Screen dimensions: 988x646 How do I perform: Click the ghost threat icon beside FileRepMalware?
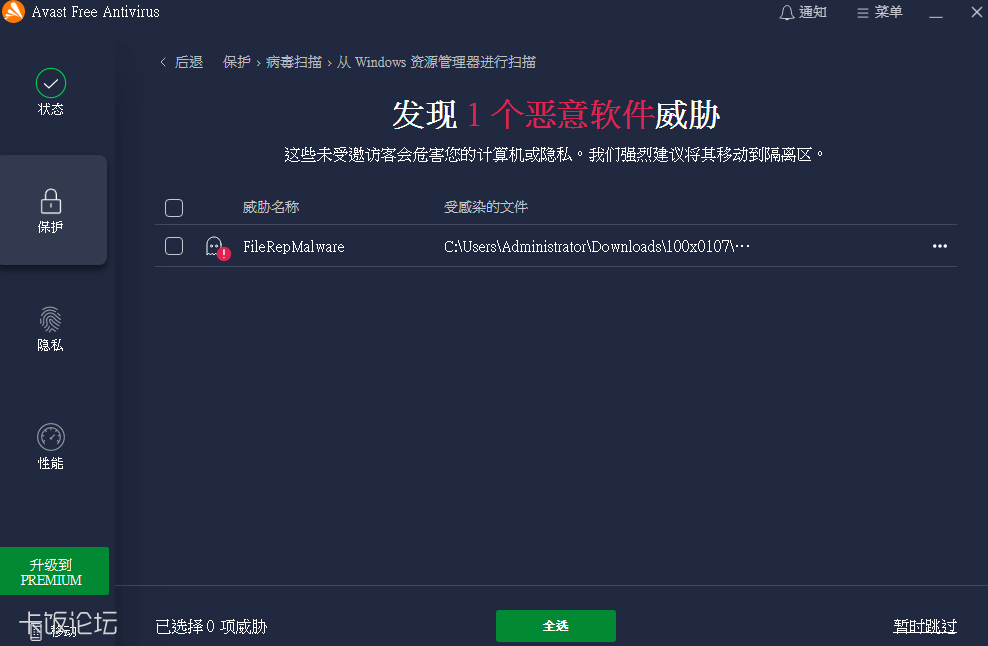[215, 247]
